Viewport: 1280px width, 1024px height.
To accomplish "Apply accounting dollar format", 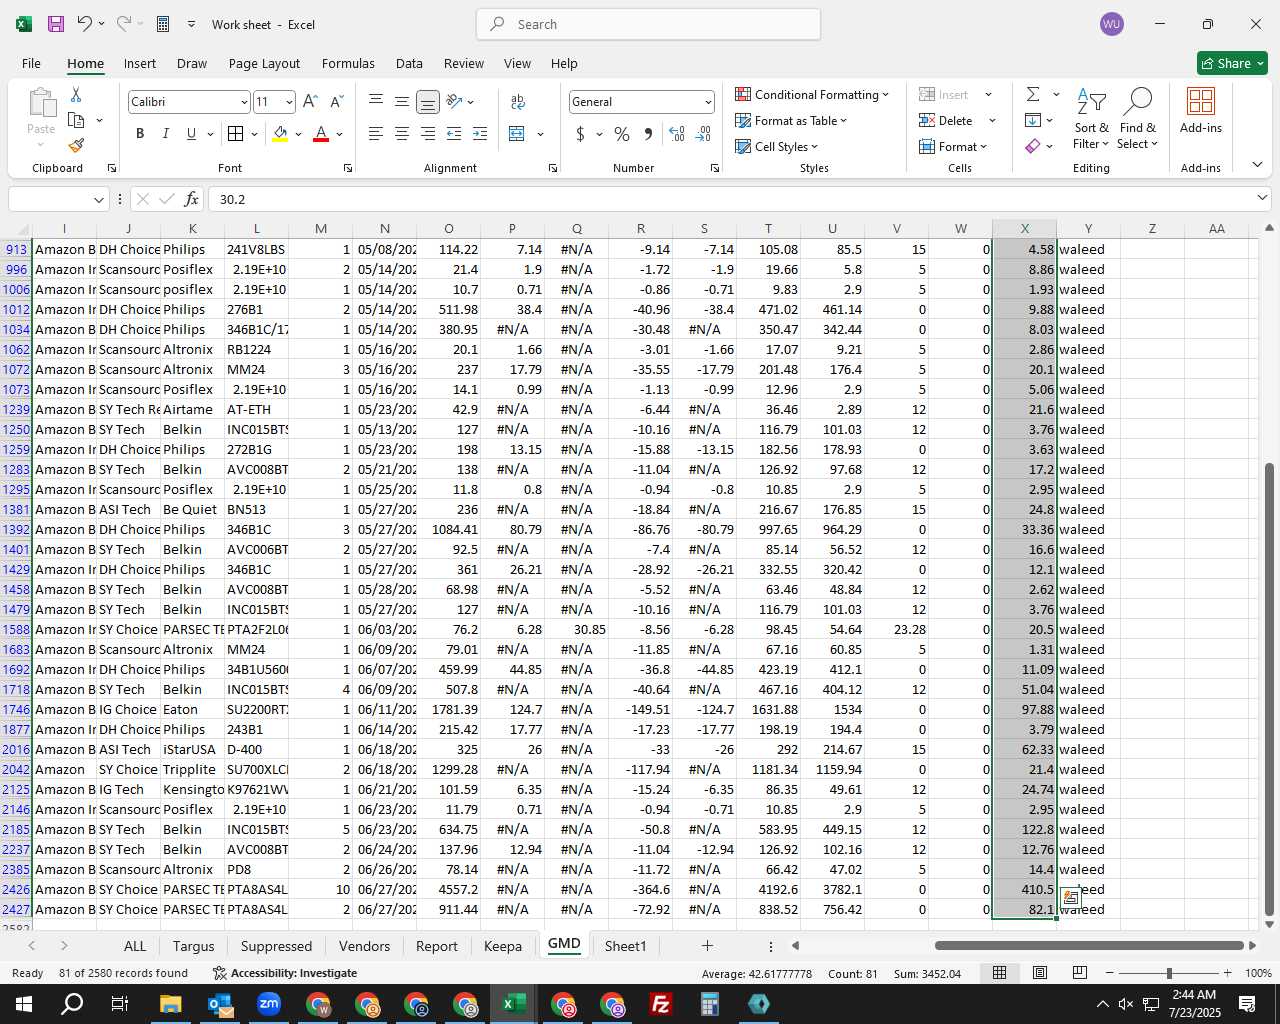I will click(580, 134).
